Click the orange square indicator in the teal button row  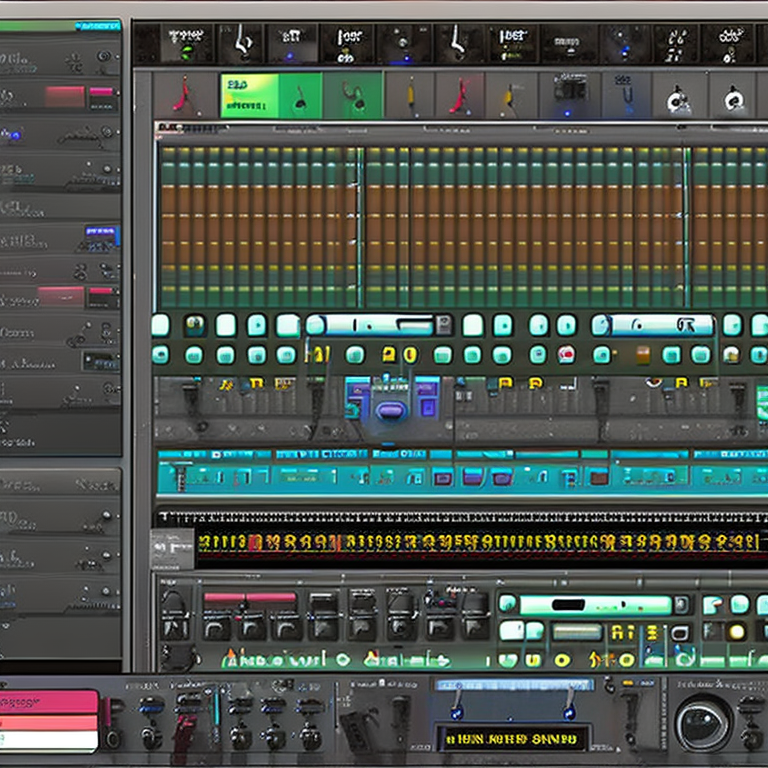tap(643, 355)
